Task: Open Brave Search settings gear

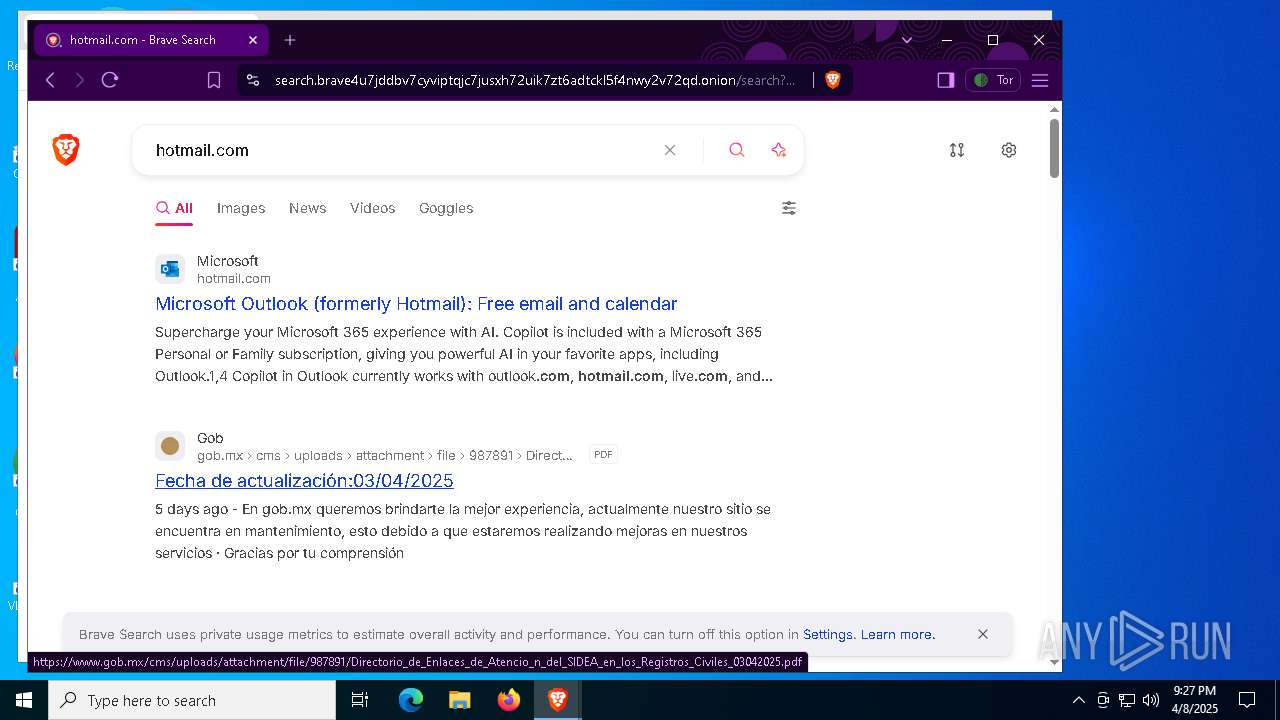Action: (x=1009, y=150)
